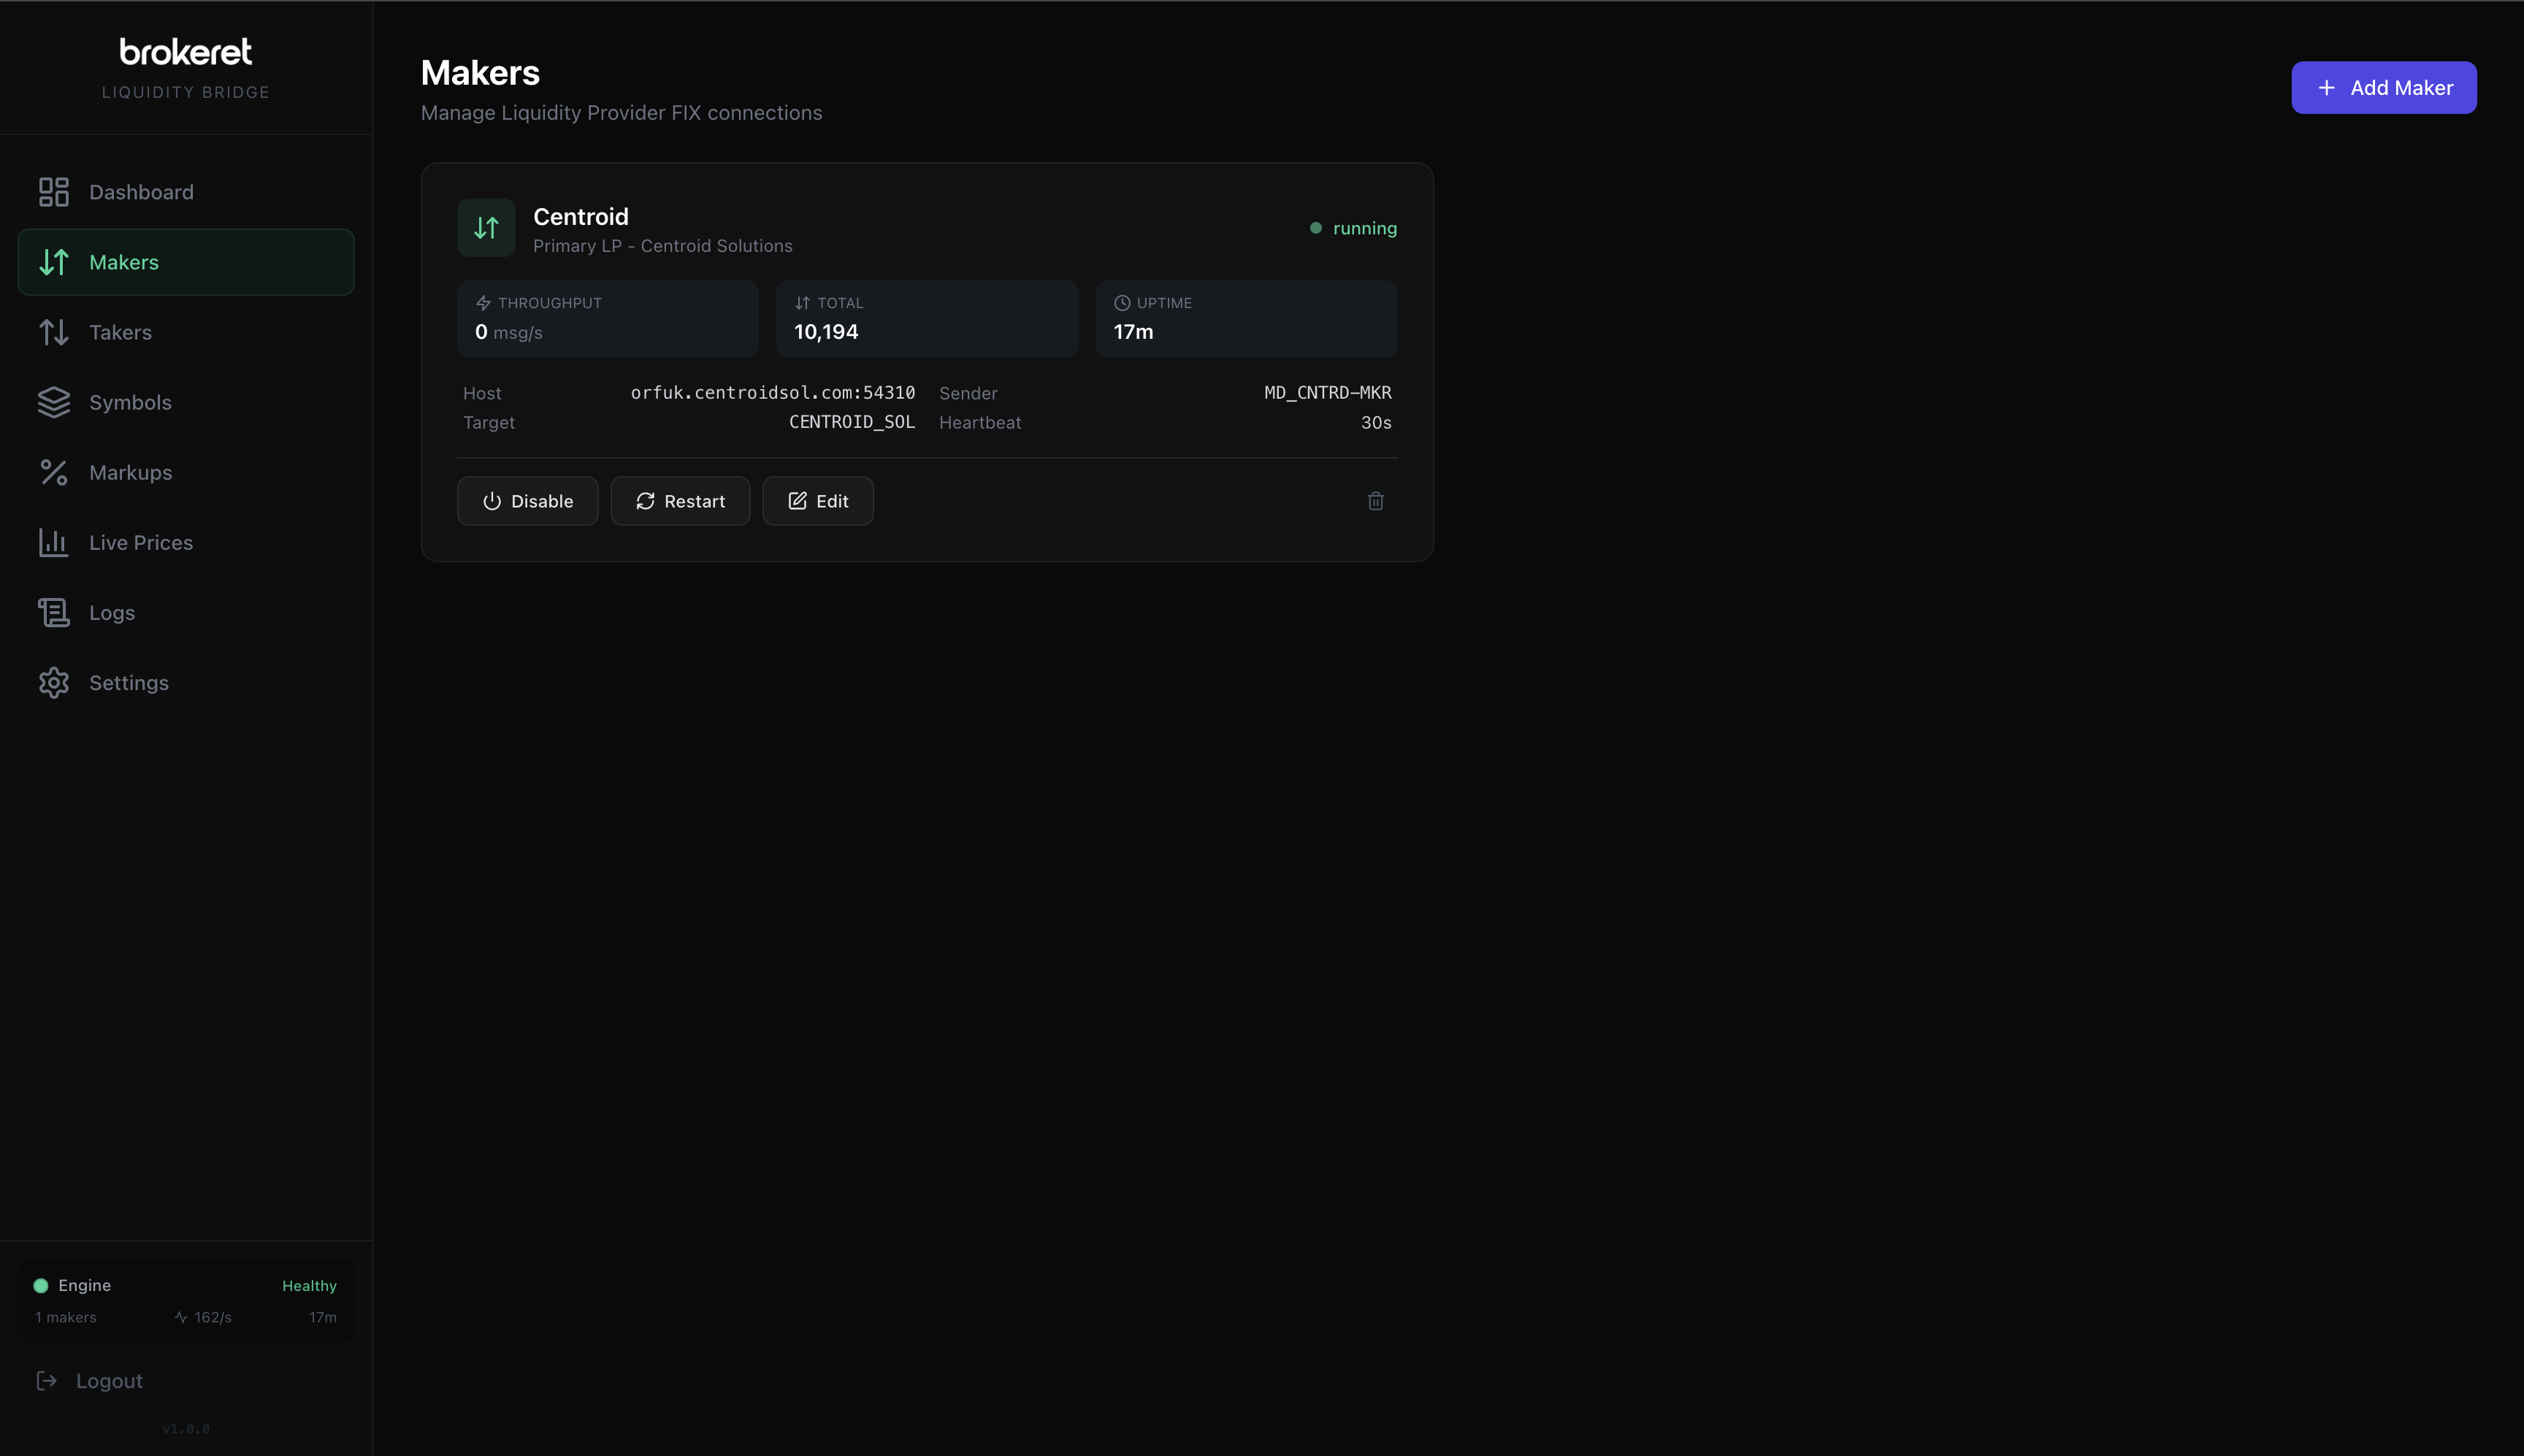Delete the Centroid maker using the trash icon
Image resolution: width=2524 pixels, height=1456 pixels.
(1375, 500)
